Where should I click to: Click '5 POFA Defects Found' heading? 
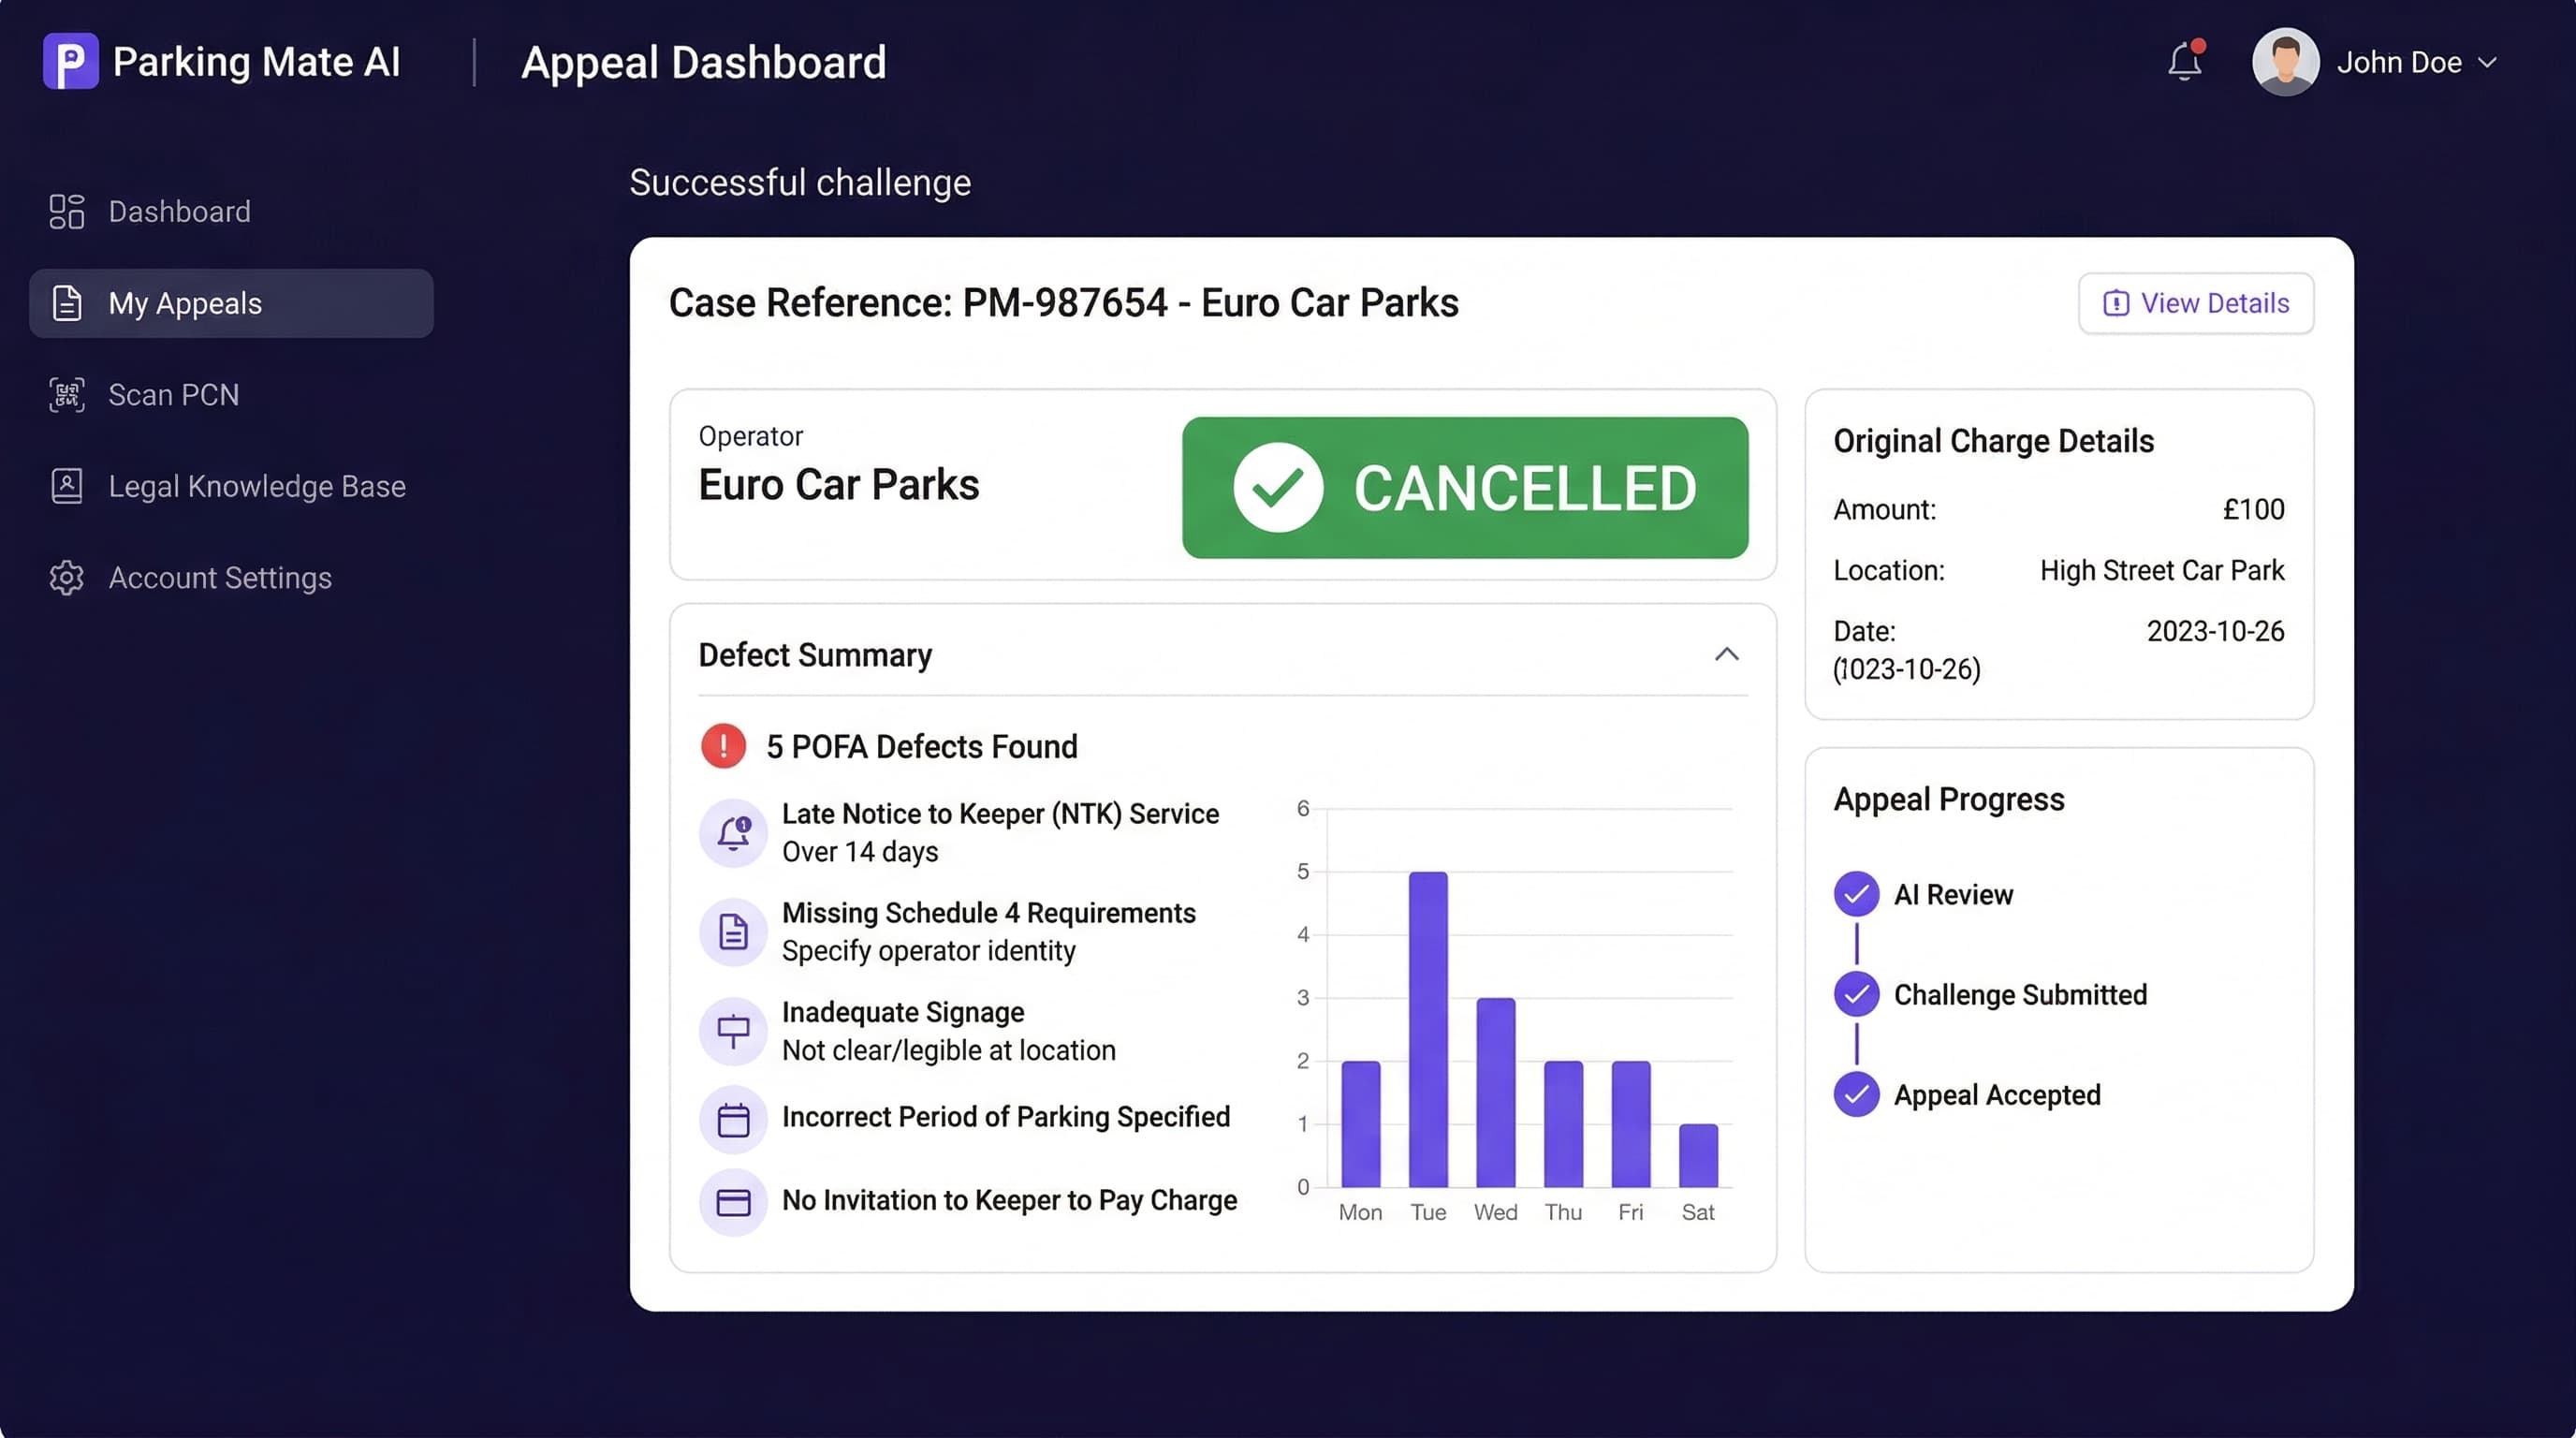921,746
